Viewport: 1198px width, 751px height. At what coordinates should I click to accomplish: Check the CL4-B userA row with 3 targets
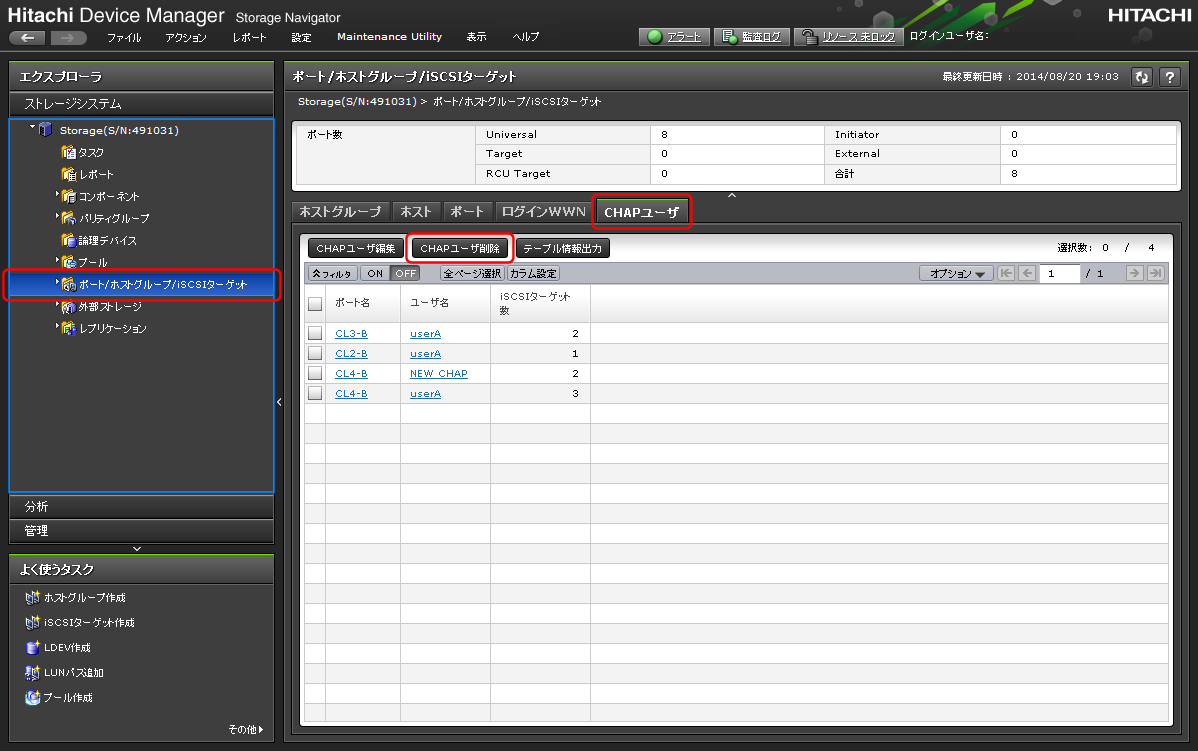tap(315, 393)
